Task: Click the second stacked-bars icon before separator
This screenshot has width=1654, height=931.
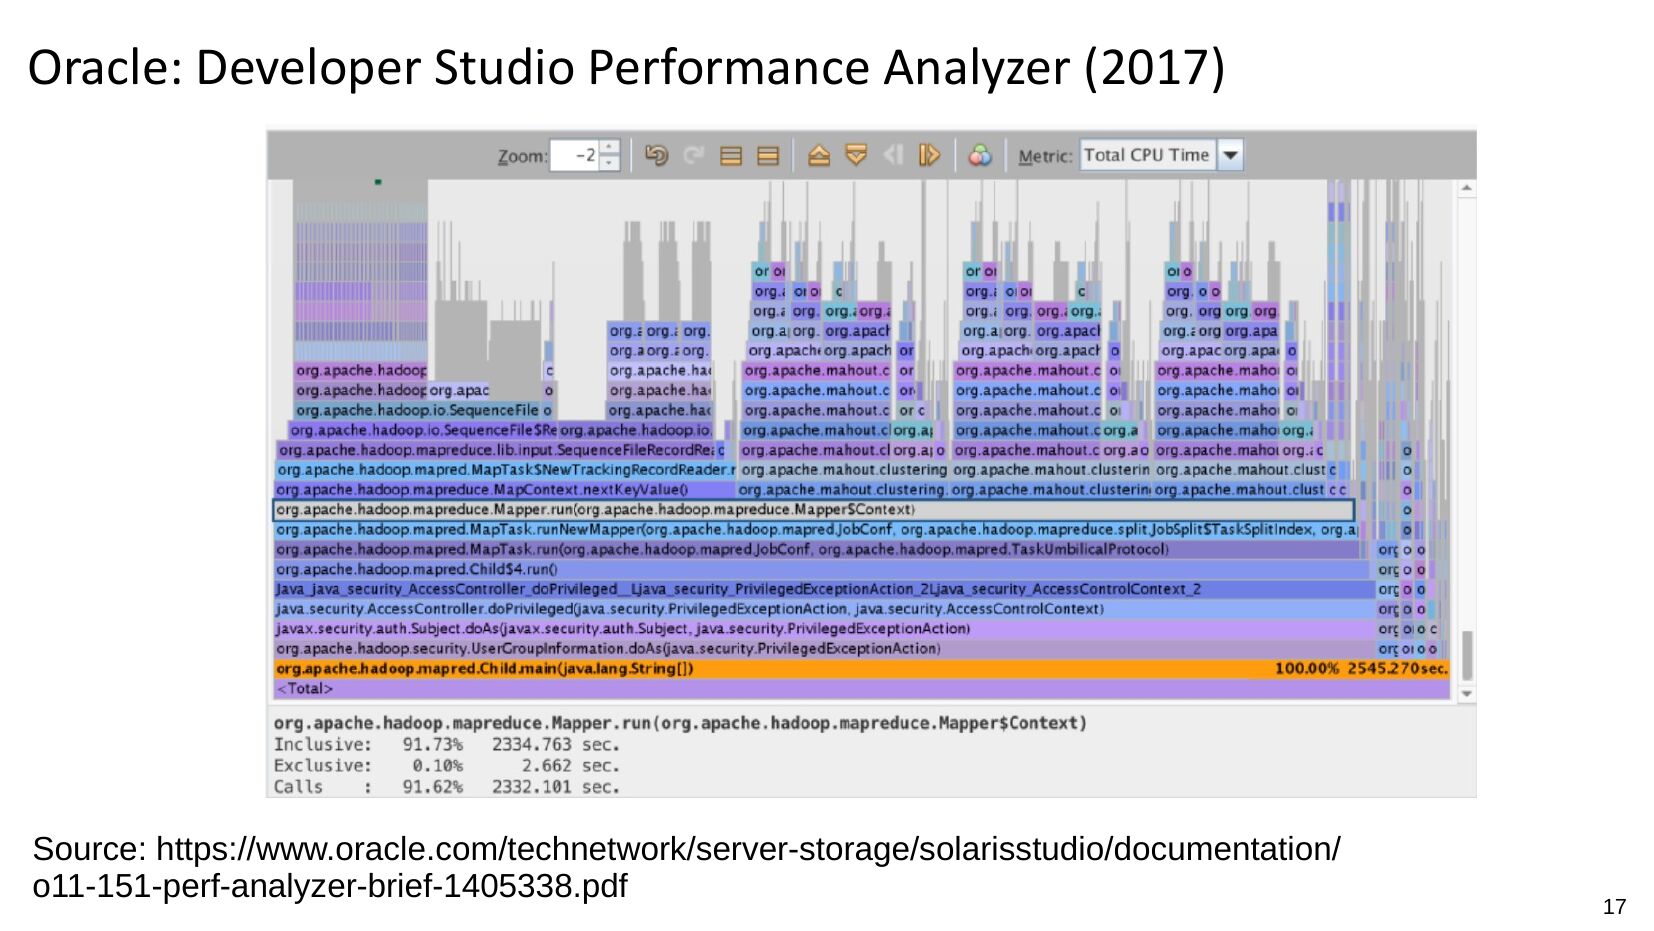Action: (x=768, y=156)
